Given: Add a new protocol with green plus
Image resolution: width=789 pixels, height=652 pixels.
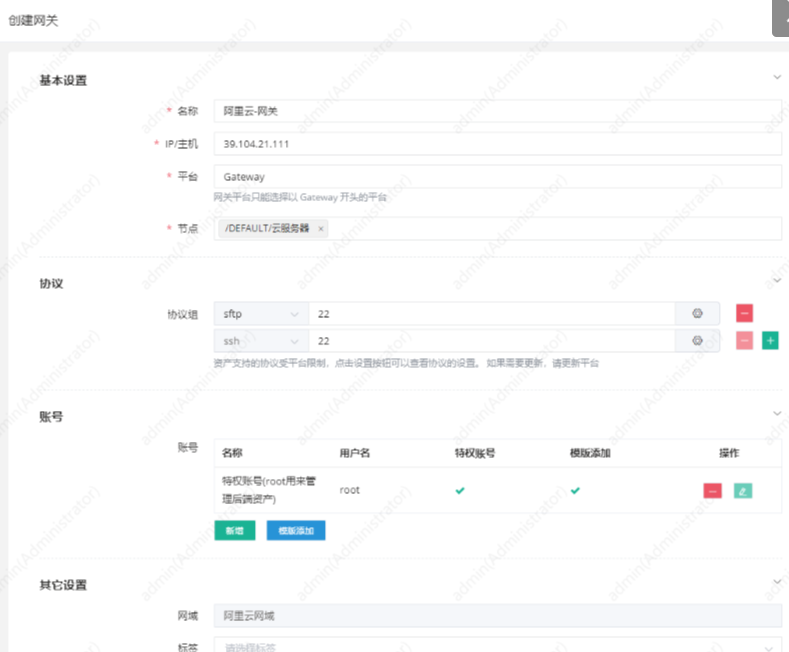Looking at the screenshot, I should coord(770,341).
